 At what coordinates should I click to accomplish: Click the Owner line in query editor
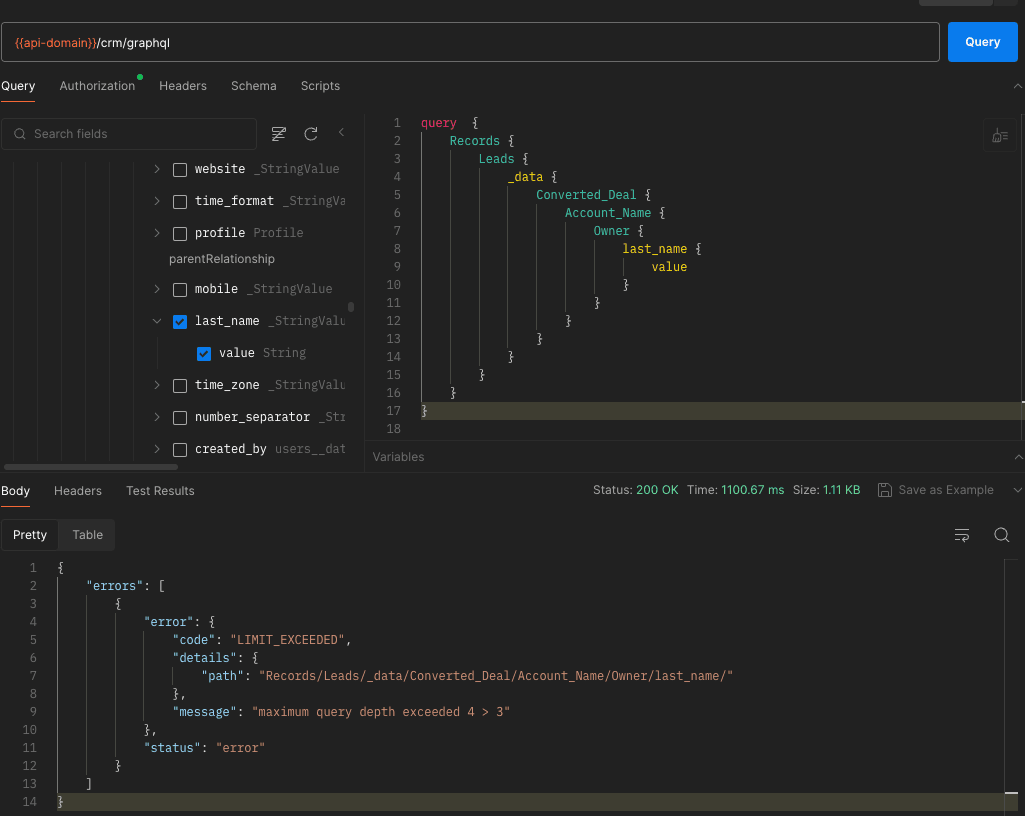click(x=618, y=231)
